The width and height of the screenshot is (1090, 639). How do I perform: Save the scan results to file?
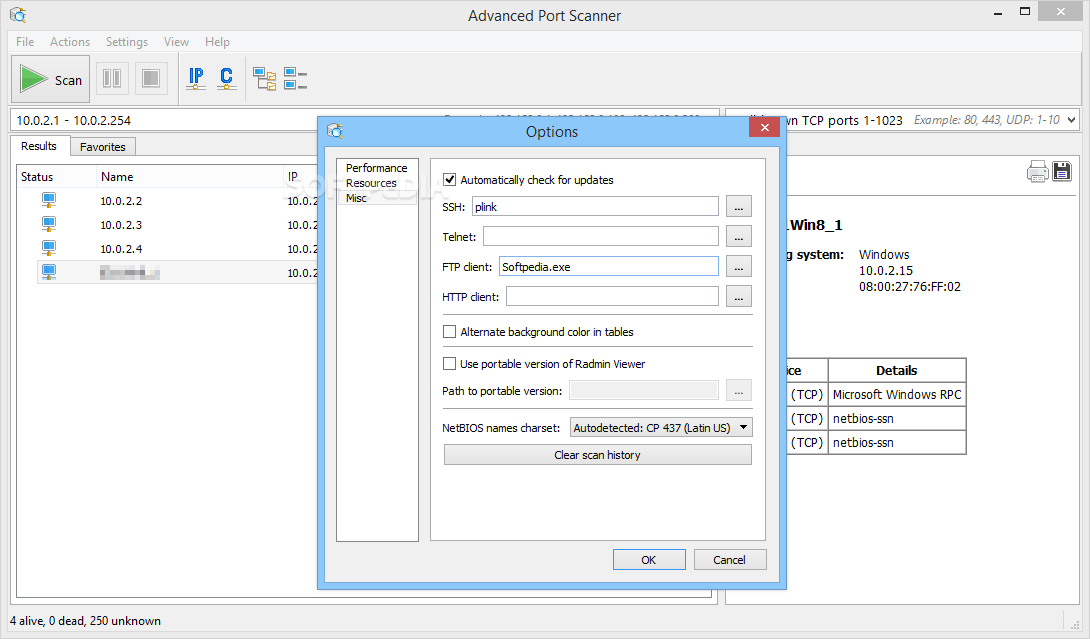click(x=1062, y=171)
